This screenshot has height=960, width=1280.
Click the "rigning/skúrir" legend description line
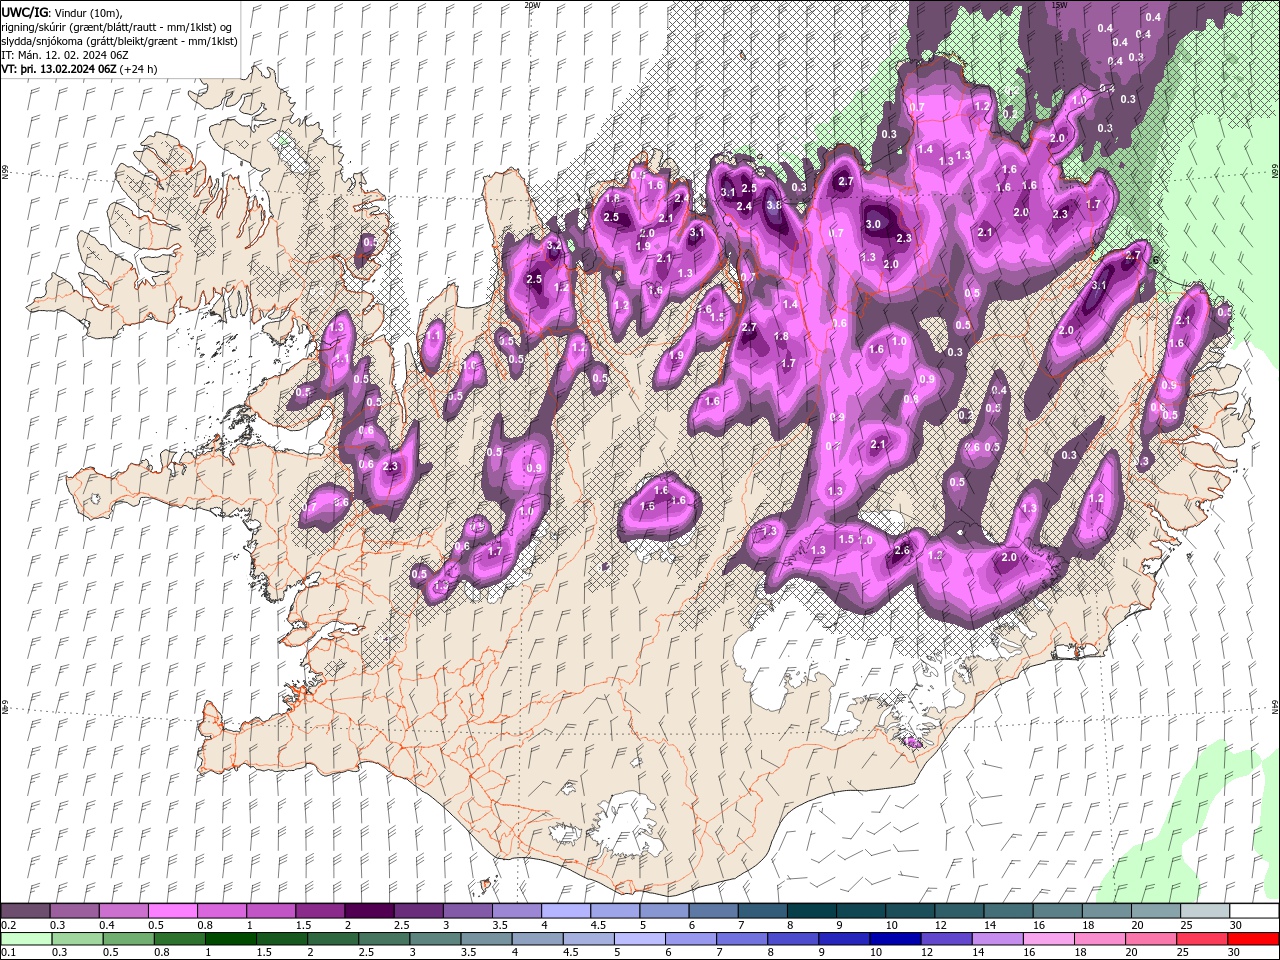[118, 27]
